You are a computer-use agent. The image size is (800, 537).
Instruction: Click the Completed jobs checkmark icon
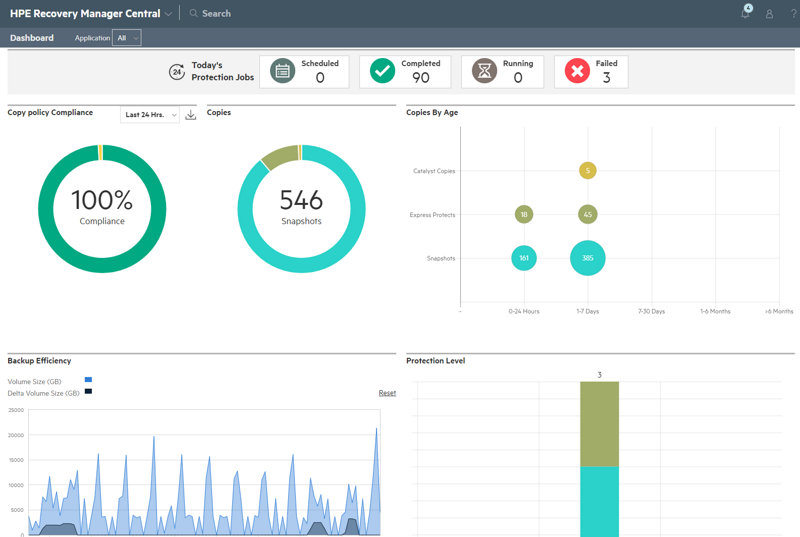pos(382,71)
